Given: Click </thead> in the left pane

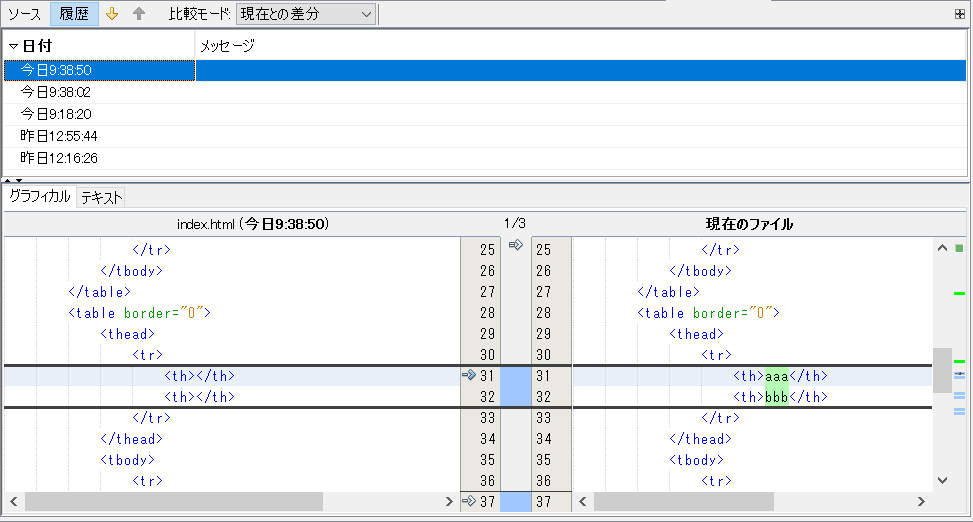Looking at the screenshot, I should [132, 439].
